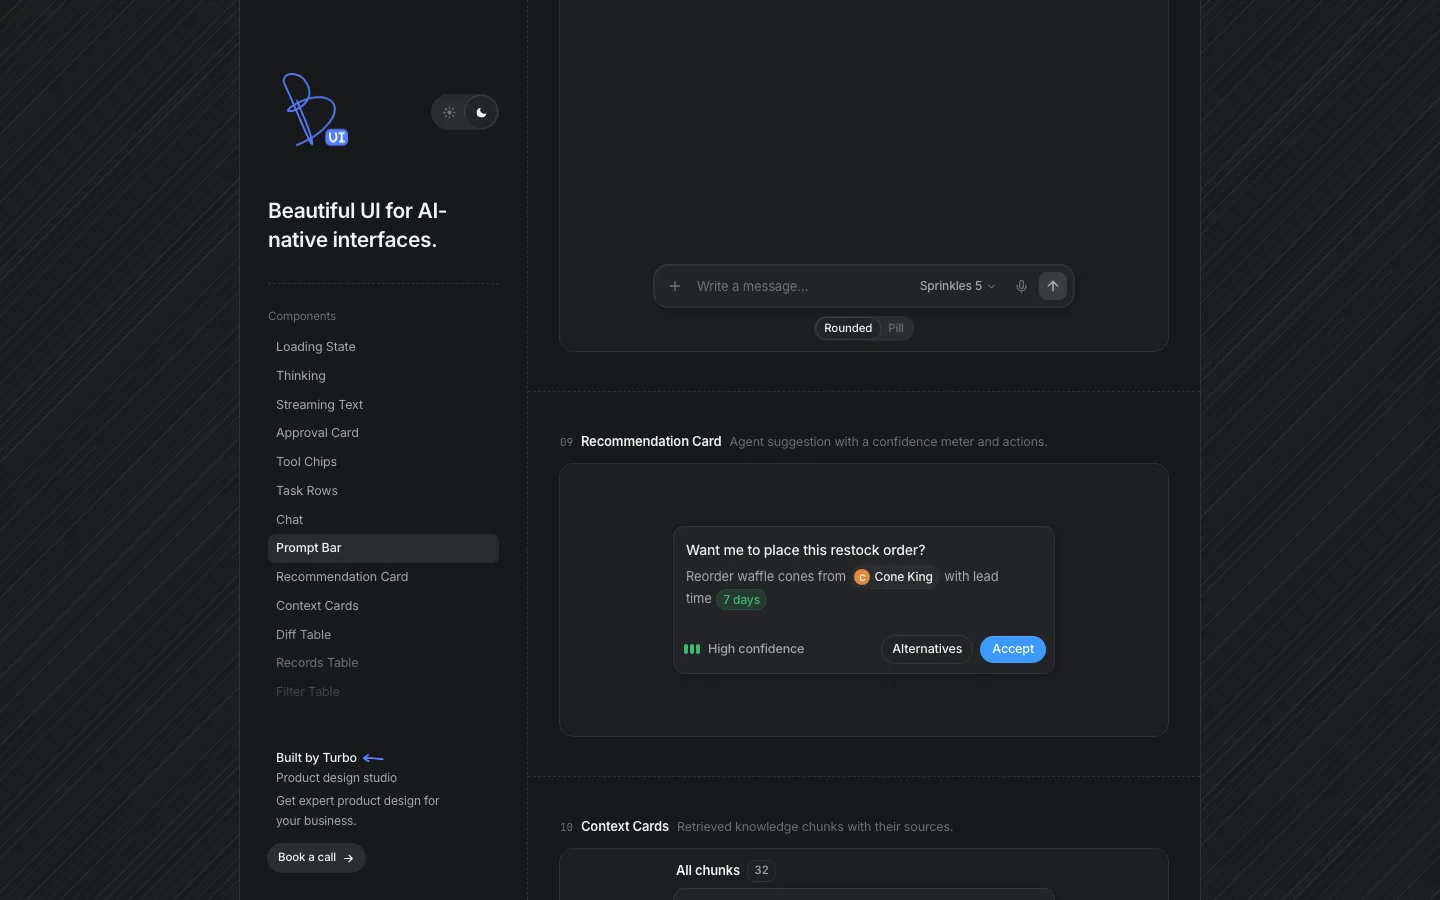Screen dimensions: 1440x900
Task: Go to Tool Chips component
Action: (x=383, y=462)
